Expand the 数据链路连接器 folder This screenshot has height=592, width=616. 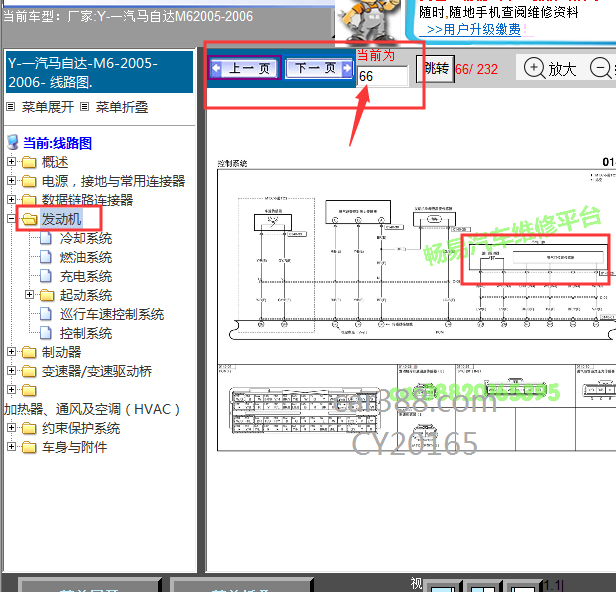(11, 200)
